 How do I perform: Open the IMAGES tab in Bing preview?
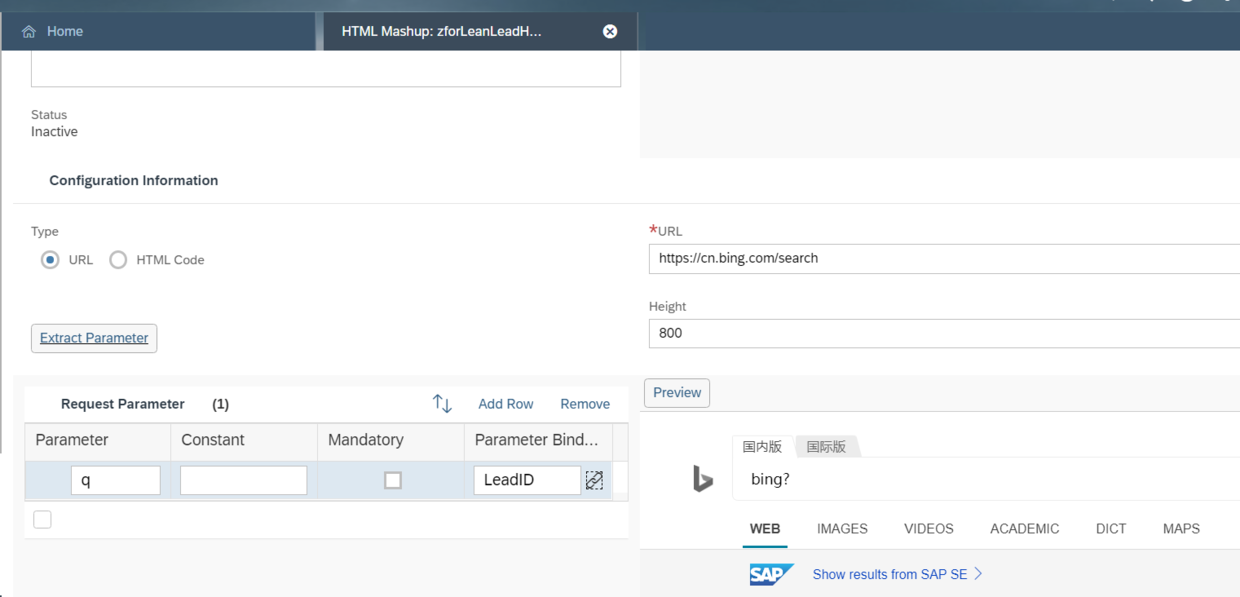pos(842,529)
